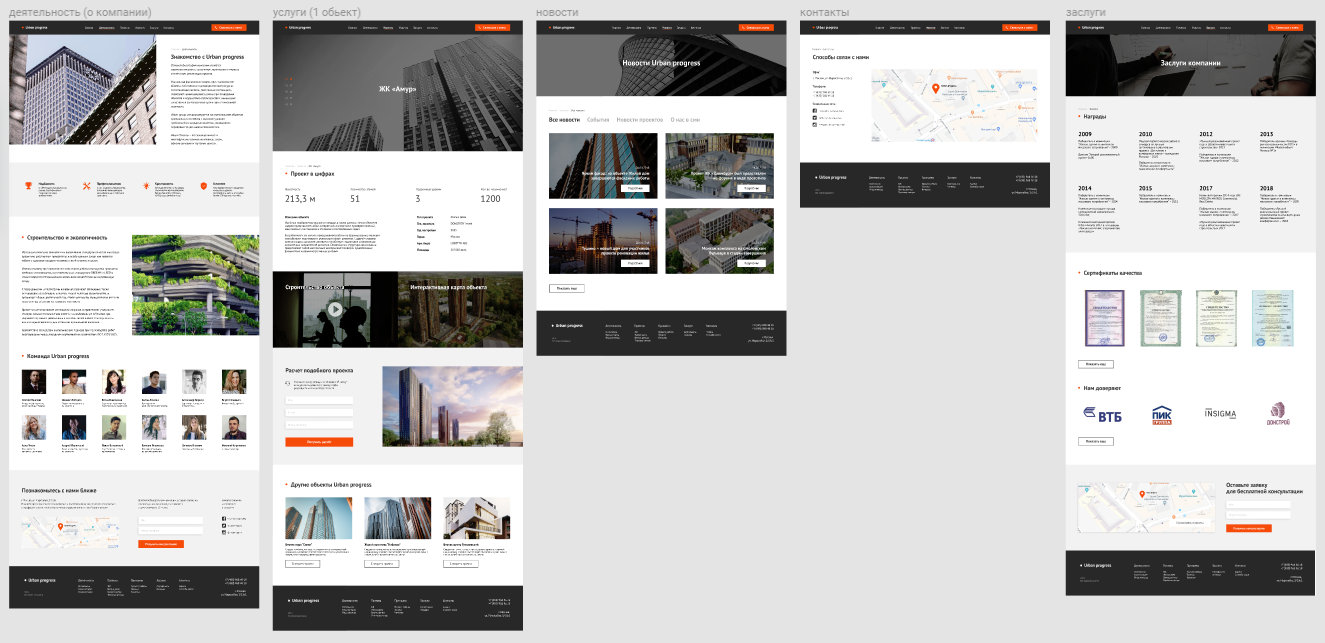Click the ПИК Группа partner logo
The image size is (1325, 643).
pyautogui.click(x=1162, y=413)
